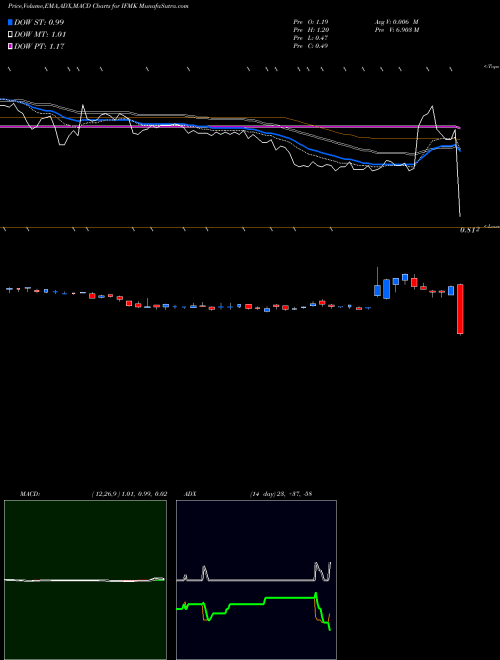This screenshot has width=500, height=660.
Task: Click the blue DOW ST legend swatch
Action: pyautogui.click(x=10, y=22)
